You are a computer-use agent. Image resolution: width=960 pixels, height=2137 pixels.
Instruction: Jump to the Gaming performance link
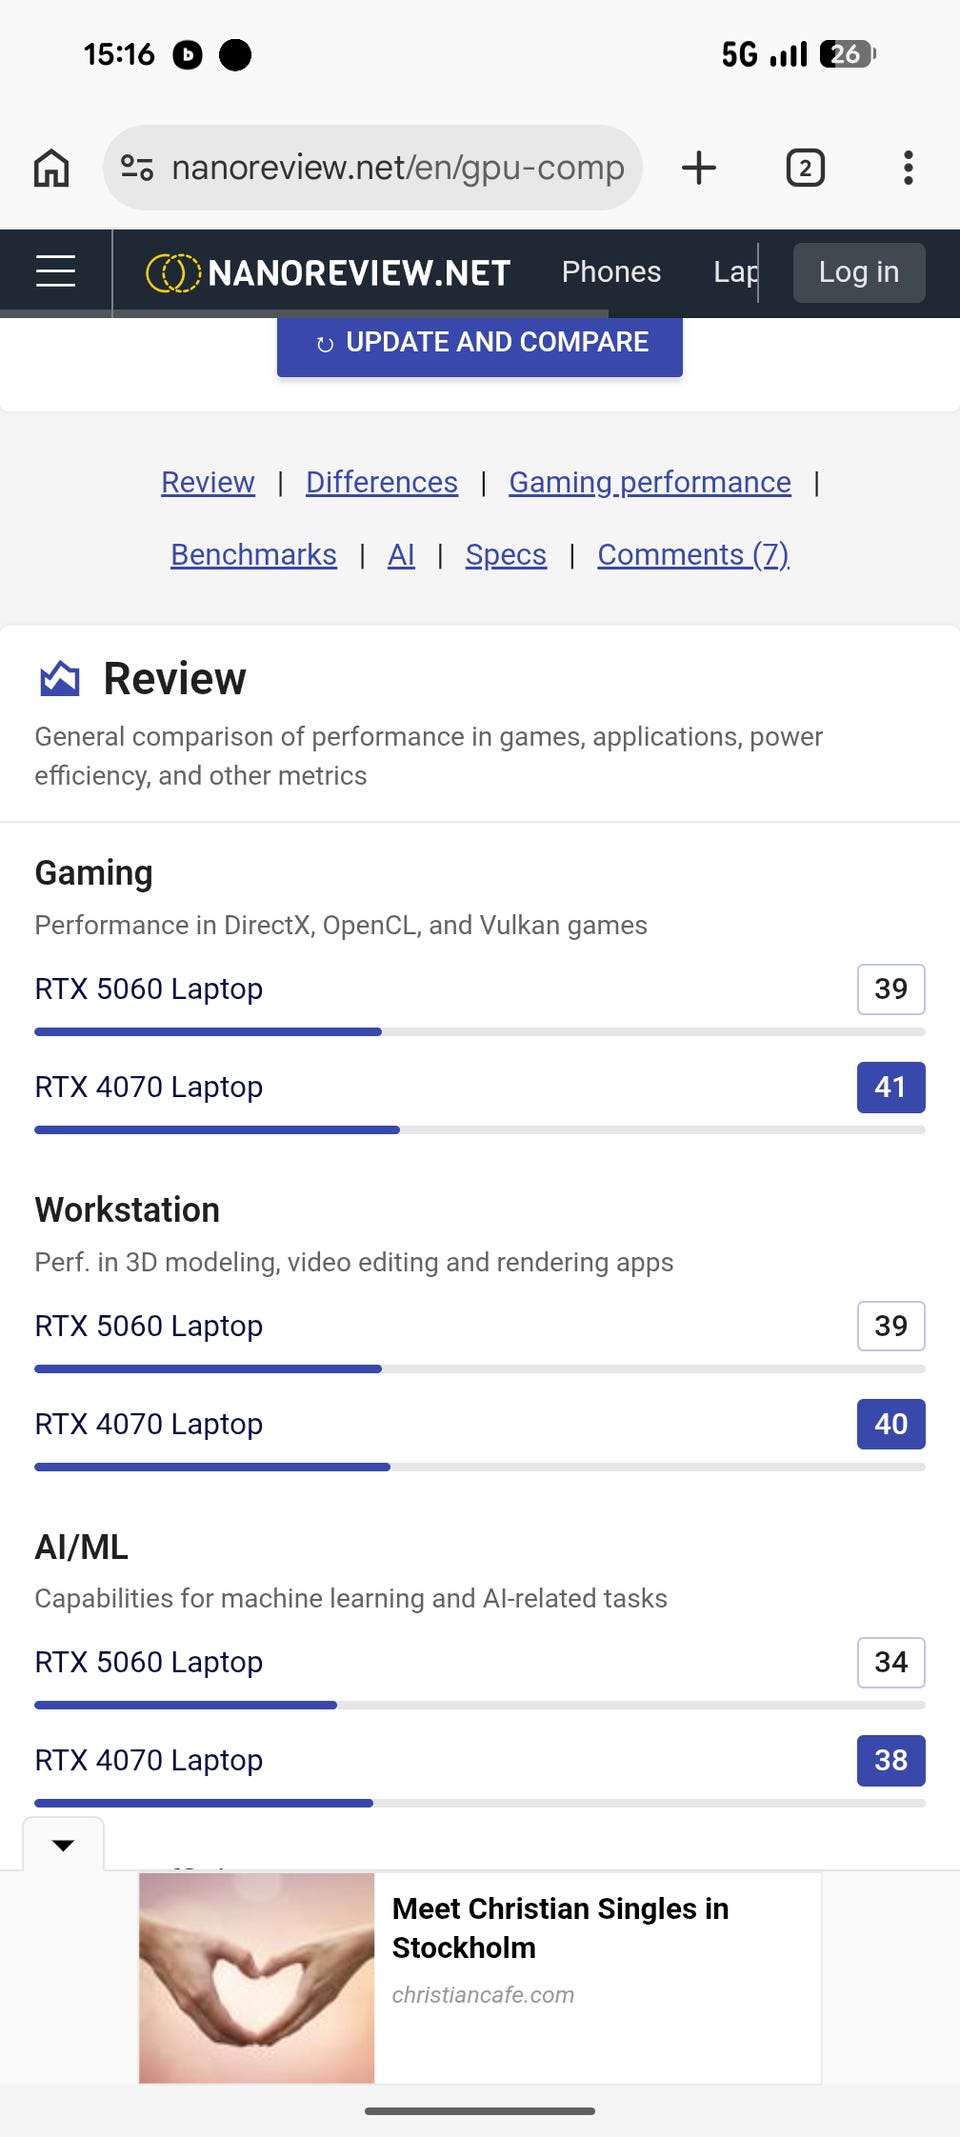pyautogui.click(x=650, y=482)
